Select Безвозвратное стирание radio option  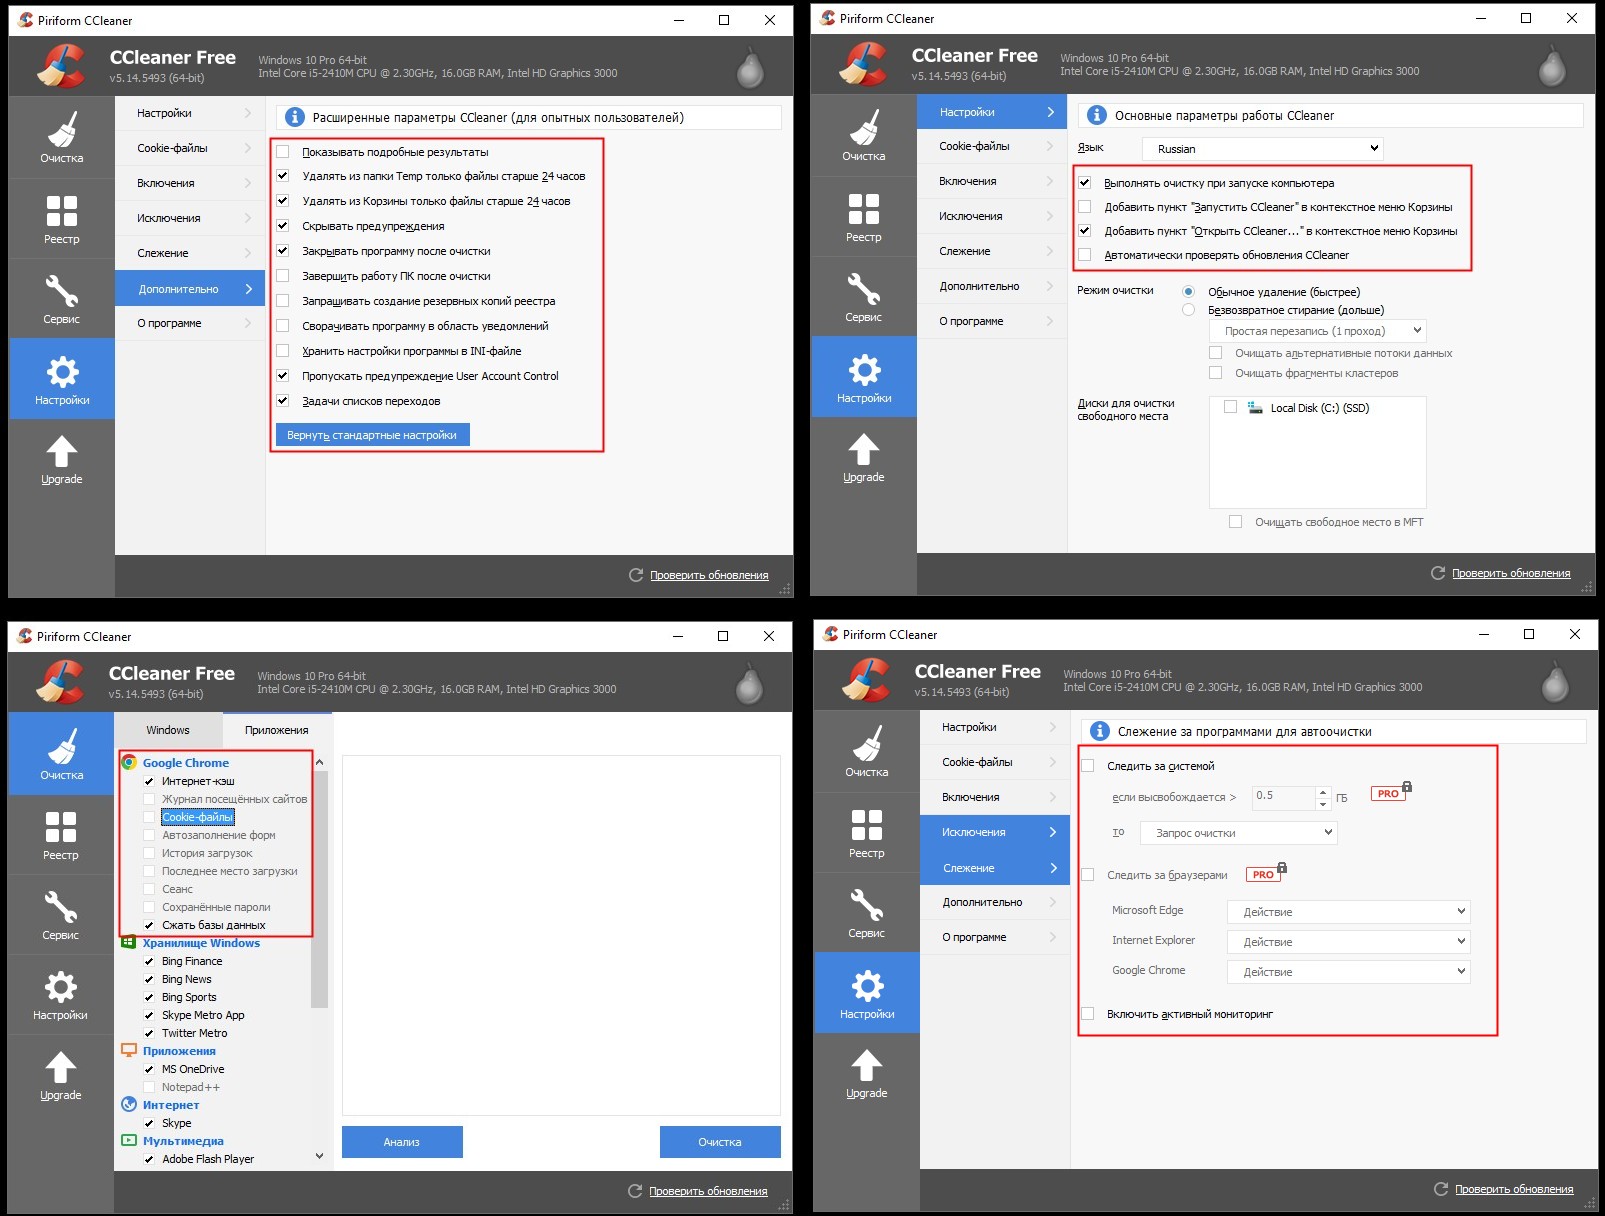[1188, 310]
